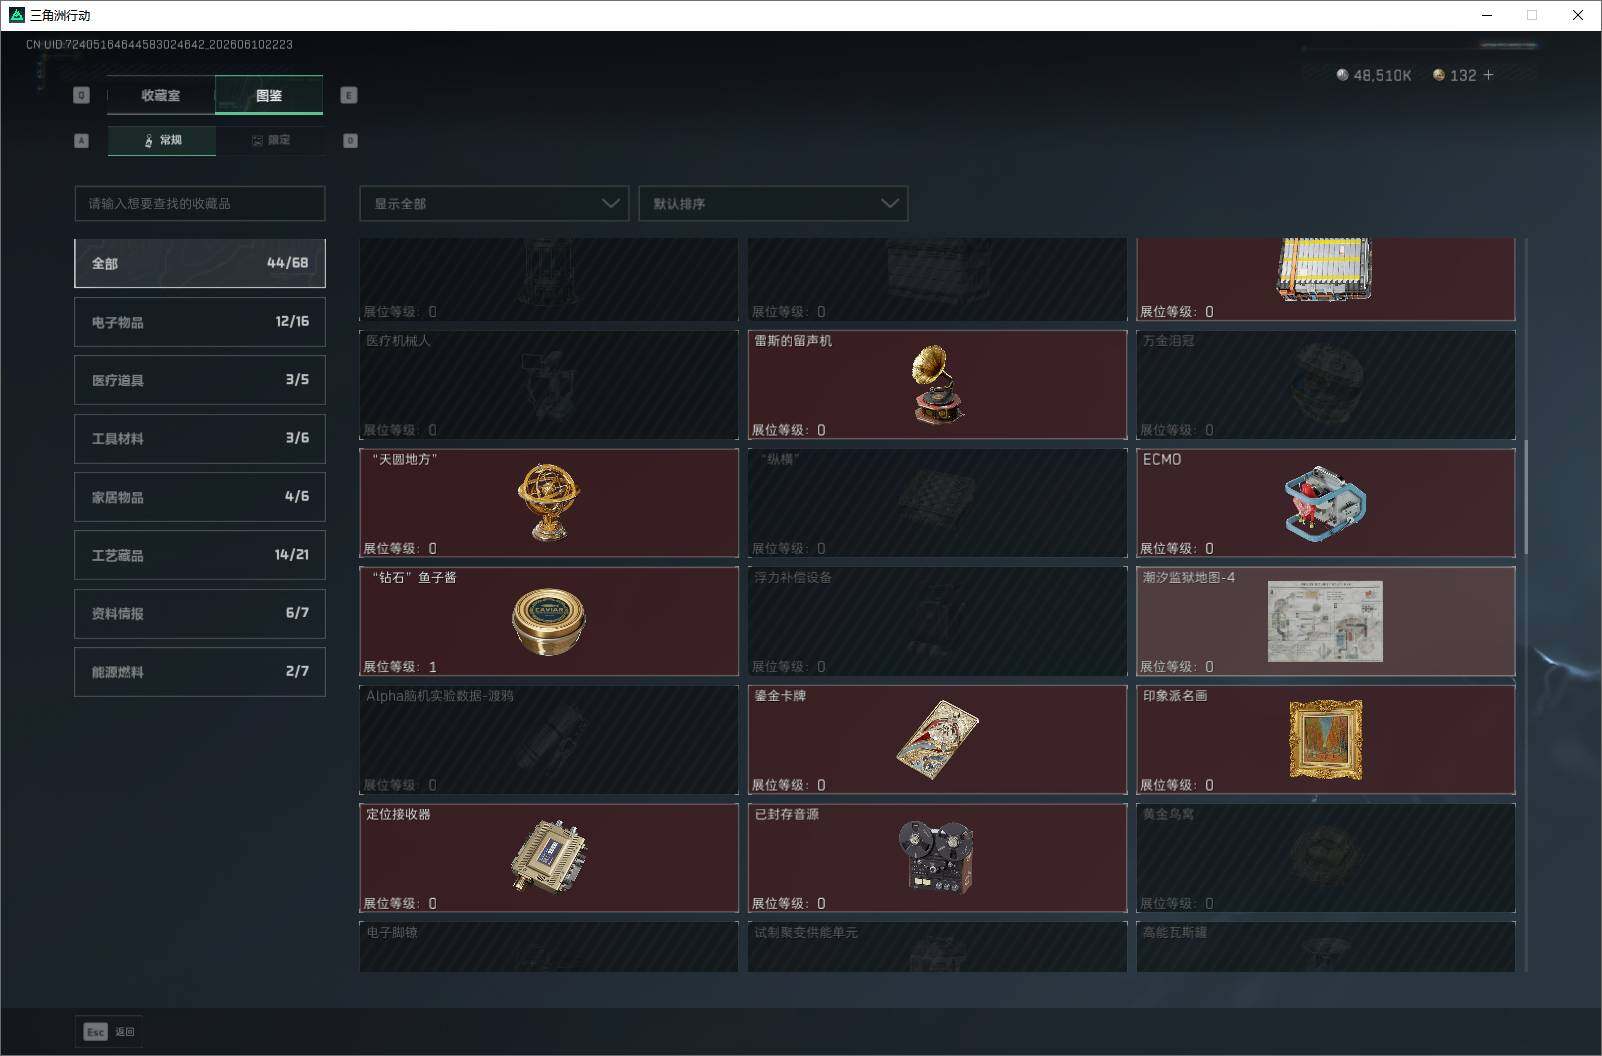Screen dimensions: 1602x1056
Task: Switch to the 收藏室 tab
Action: [x=161, y=95]
